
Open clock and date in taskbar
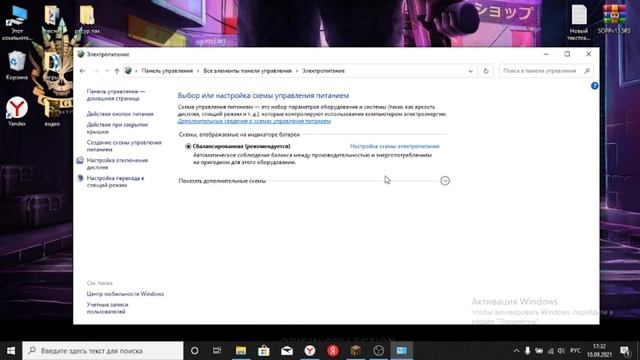[x=599, y=351]
